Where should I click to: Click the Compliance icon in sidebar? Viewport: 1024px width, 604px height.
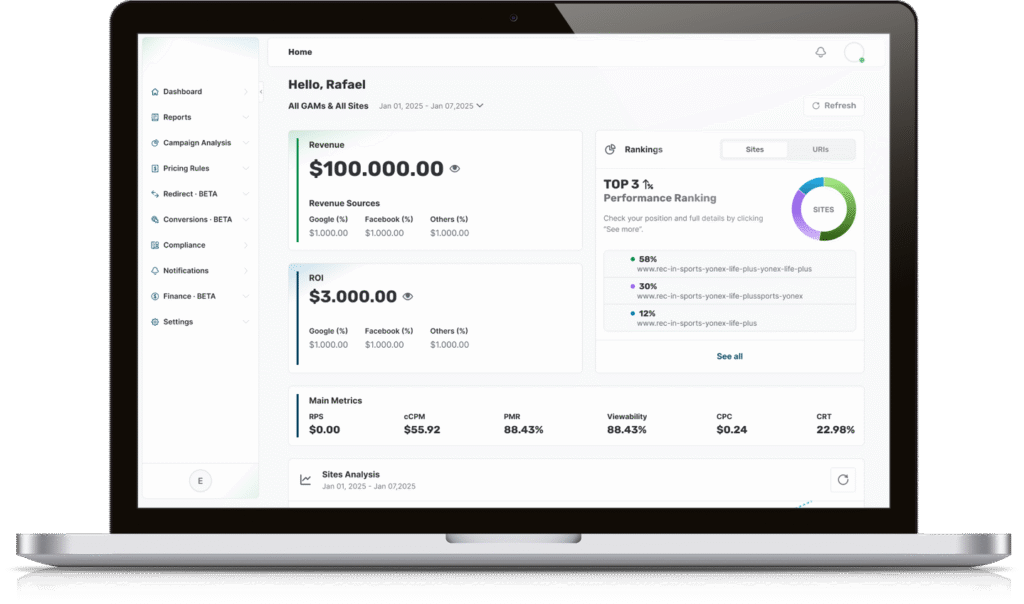point(155,245)
